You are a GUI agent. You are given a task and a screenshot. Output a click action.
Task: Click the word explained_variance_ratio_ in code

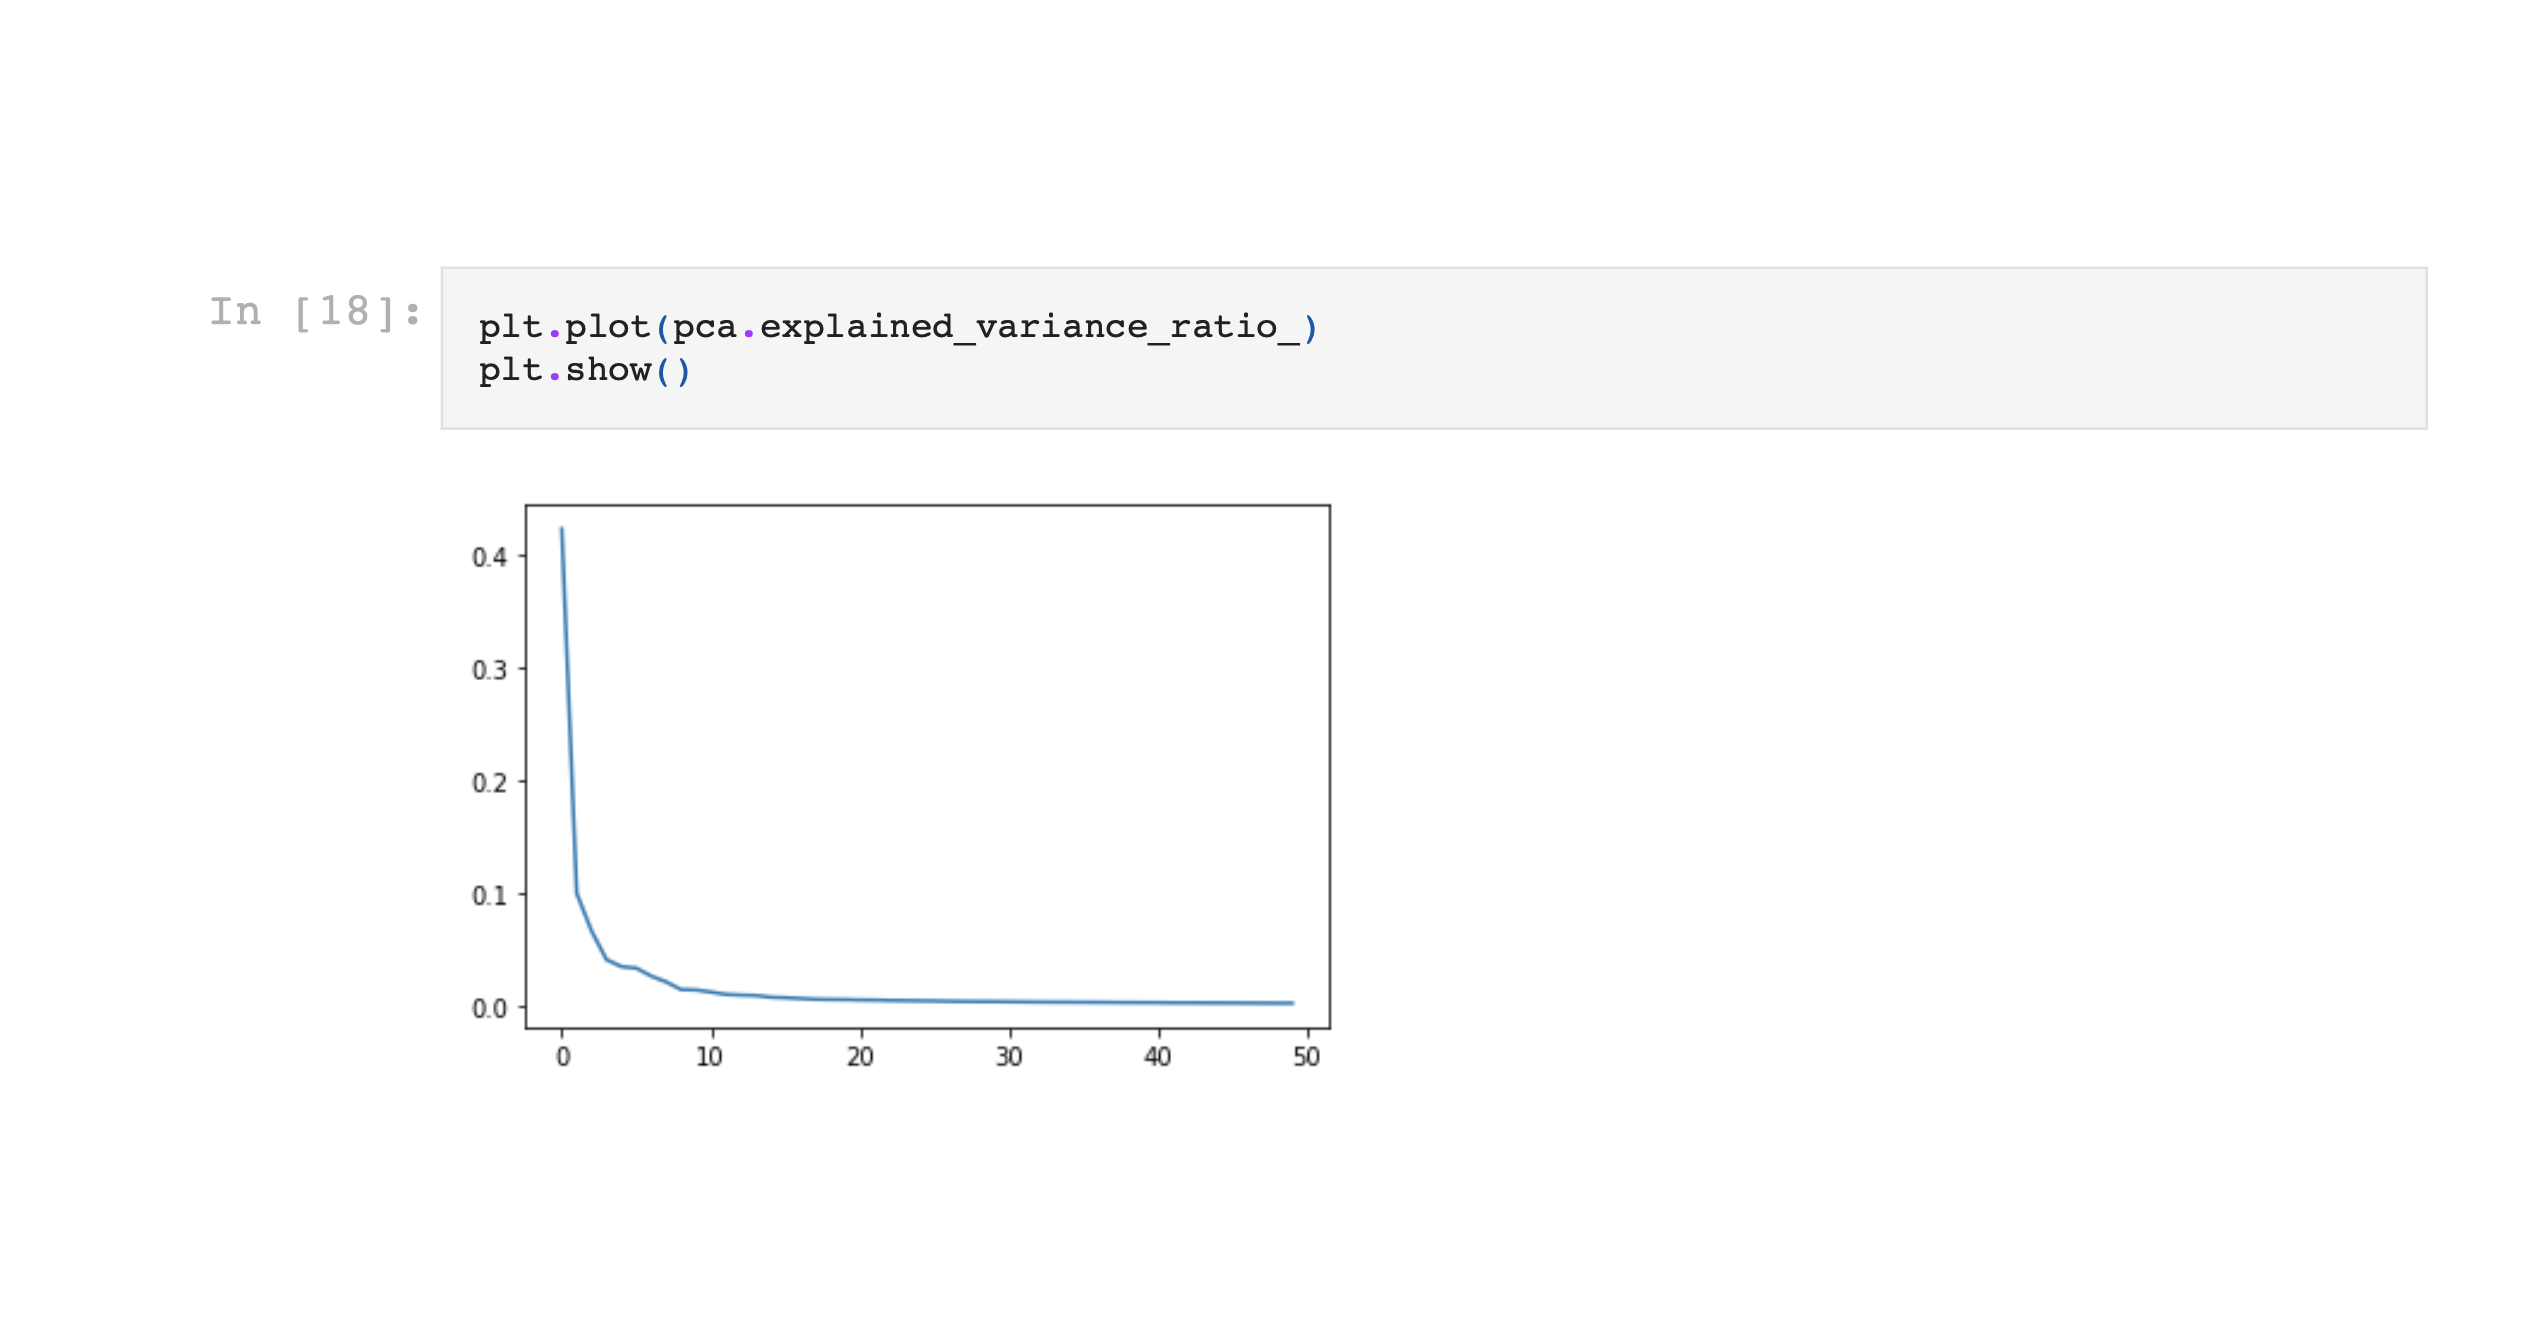[x=1029, y=327]
